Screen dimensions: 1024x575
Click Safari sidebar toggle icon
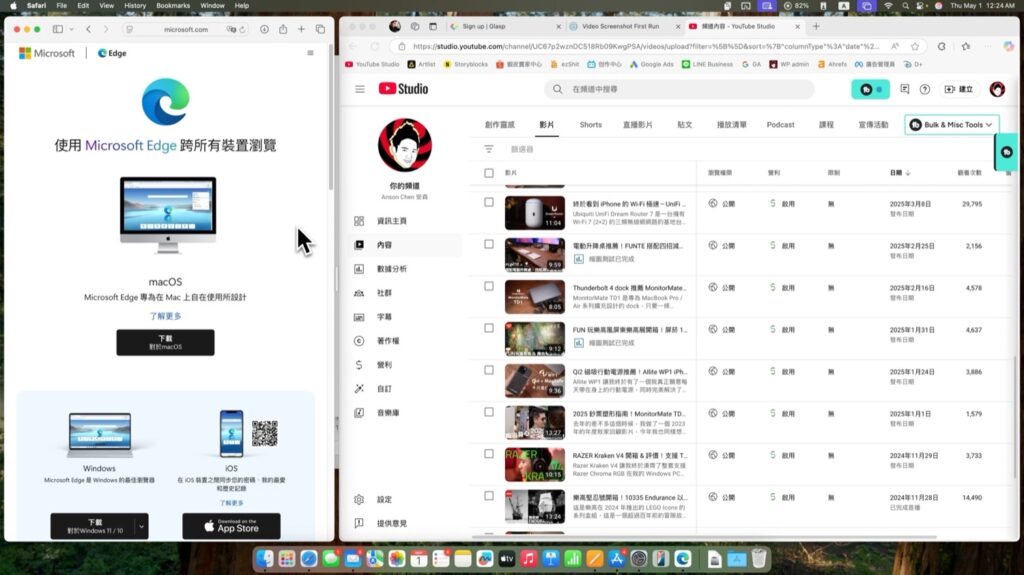point(58,29)
